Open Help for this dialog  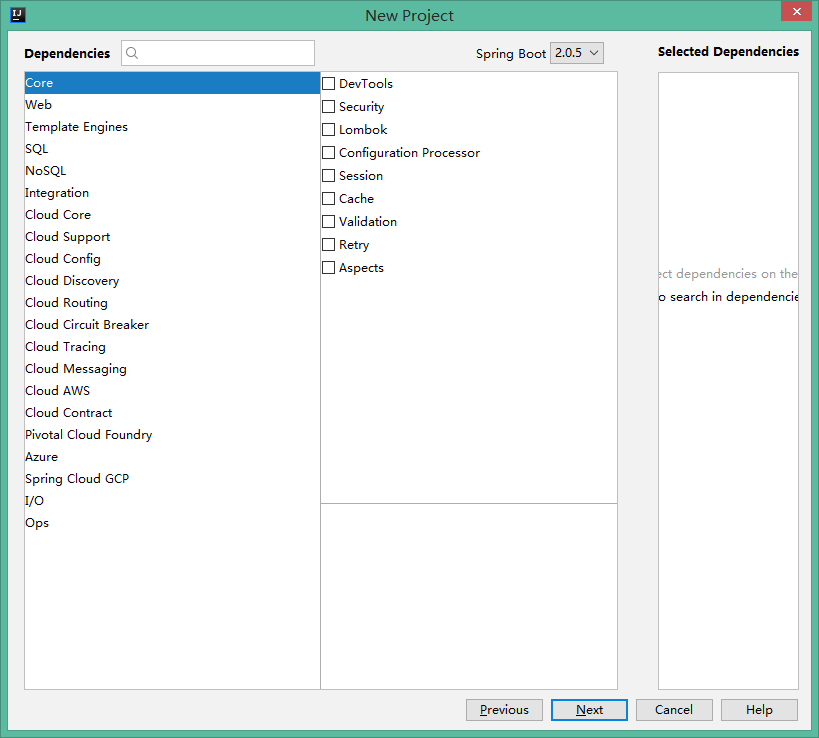[x=759, y=710]
